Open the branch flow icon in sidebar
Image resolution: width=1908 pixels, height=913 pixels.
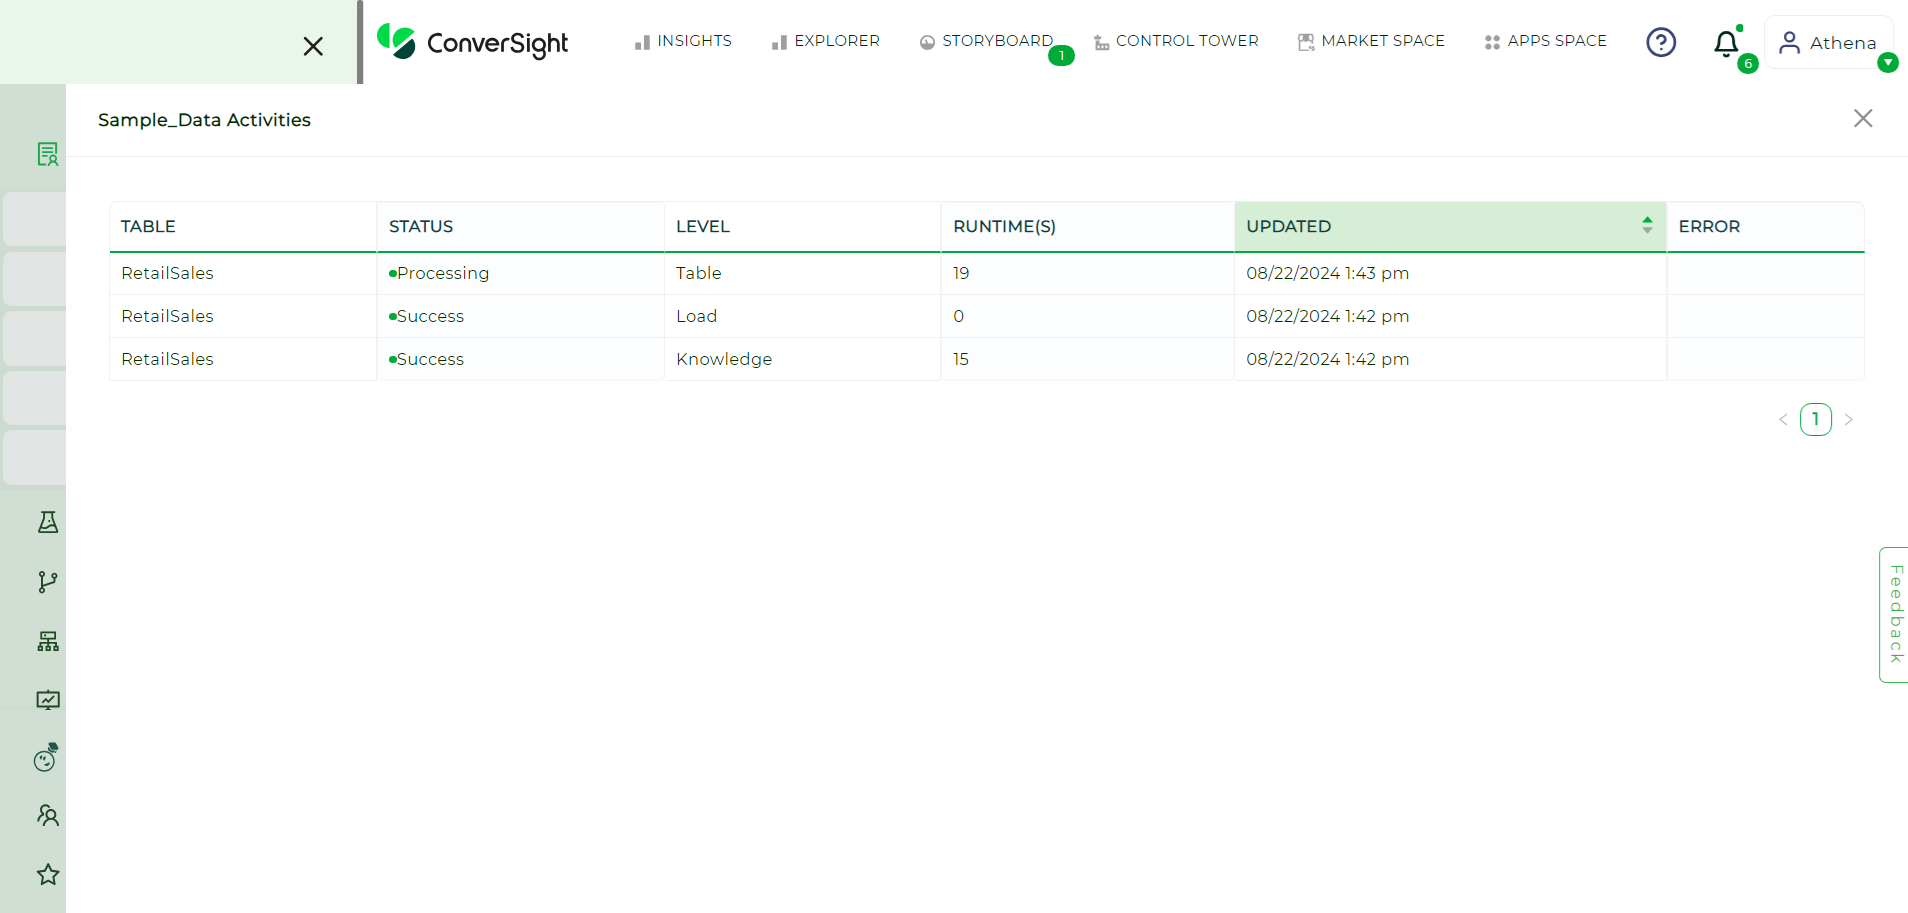[x=47, y=582]
